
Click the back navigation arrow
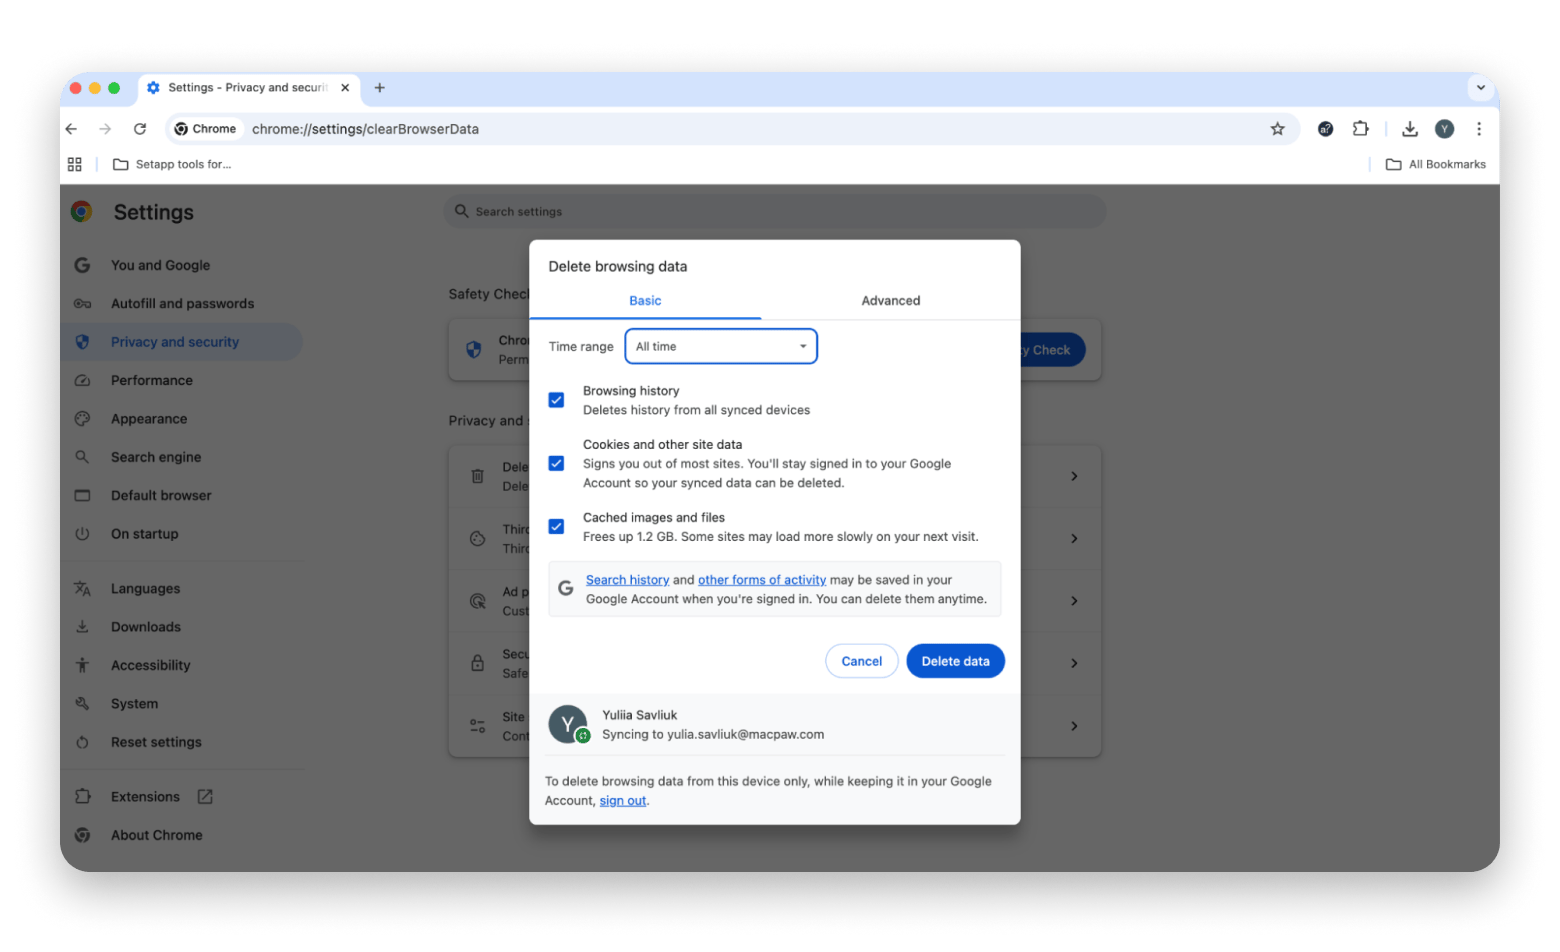(72, 129)
